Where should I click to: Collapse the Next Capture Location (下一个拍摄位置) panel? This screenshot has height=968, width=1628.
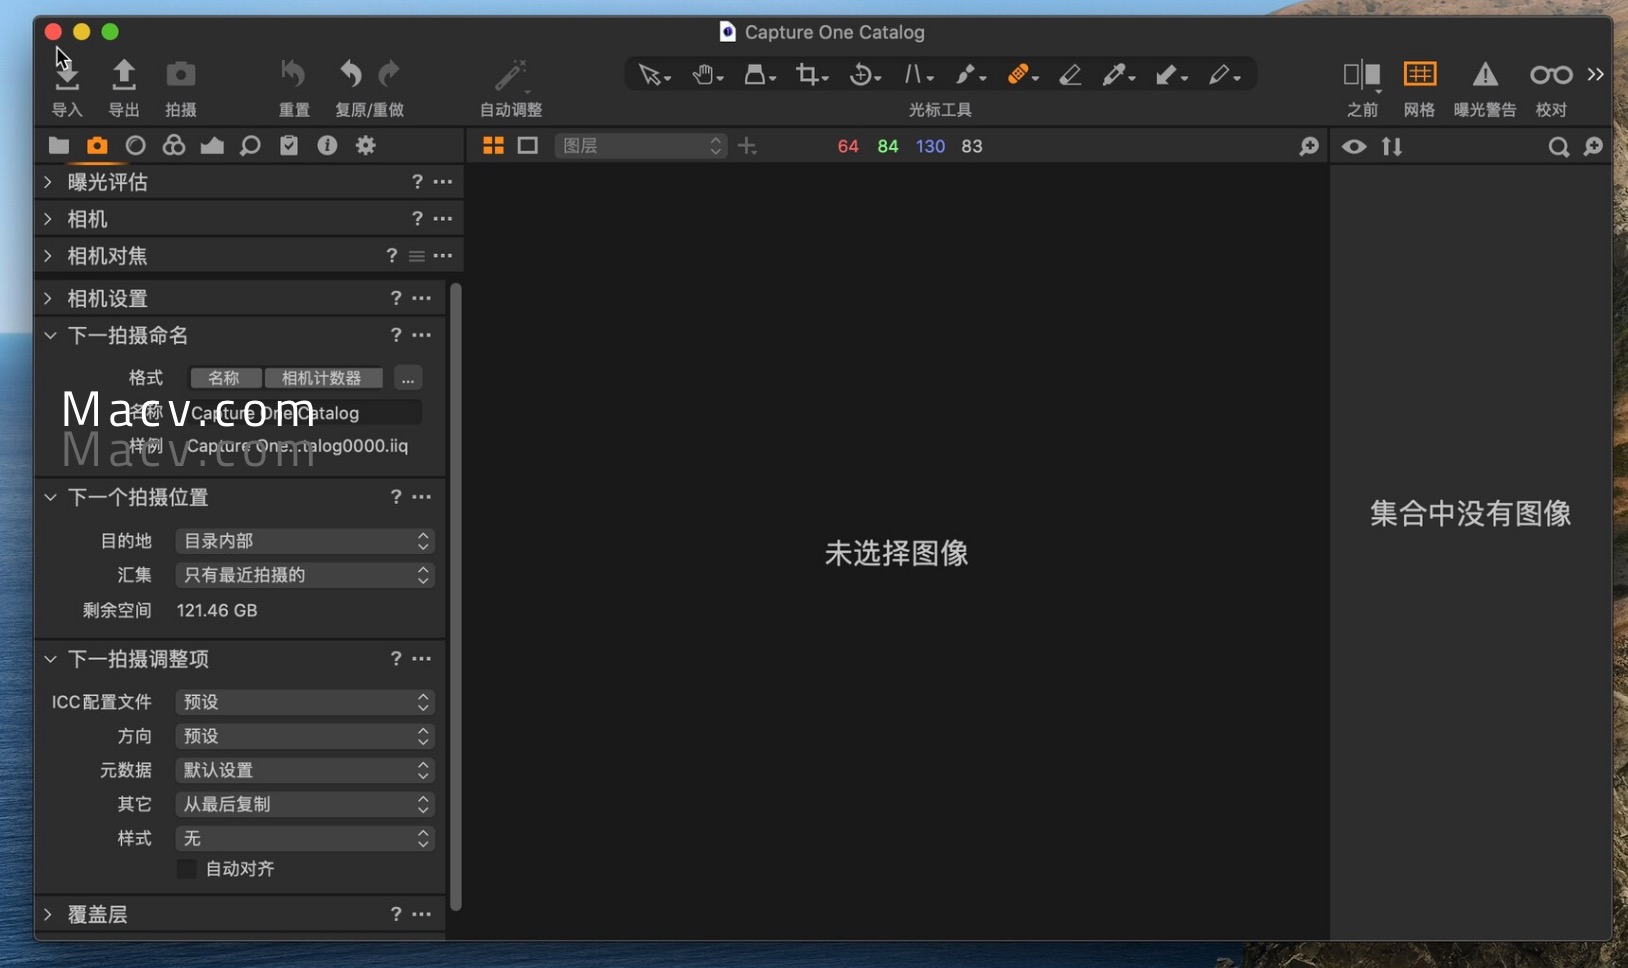click(49, 497)
